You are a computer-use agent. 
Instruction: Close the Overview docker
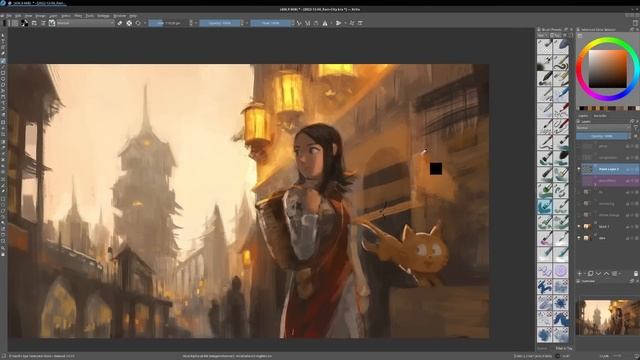pos(637,281)
